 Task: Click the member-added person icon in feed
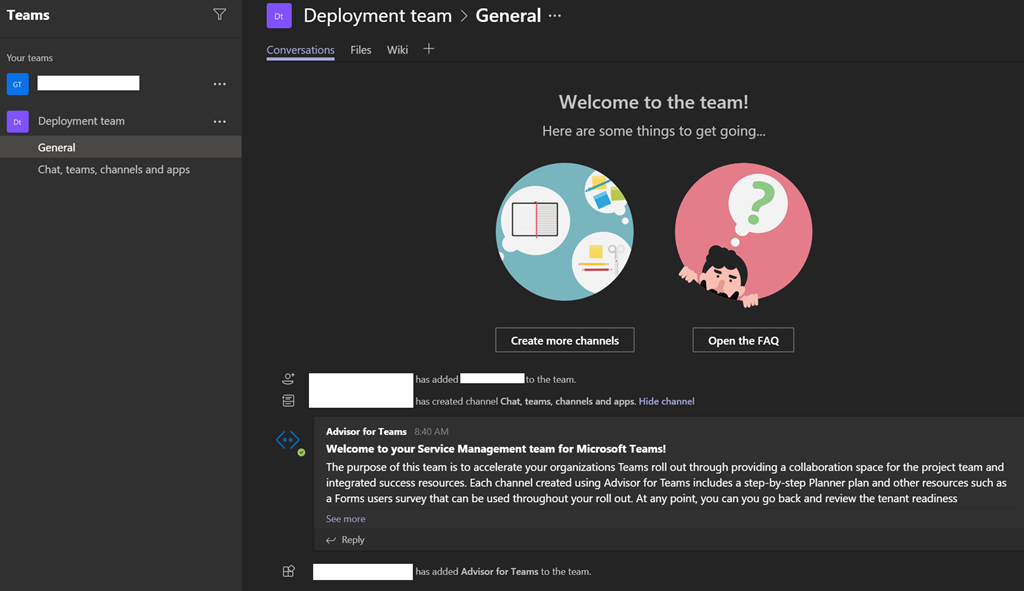[288, 379]
